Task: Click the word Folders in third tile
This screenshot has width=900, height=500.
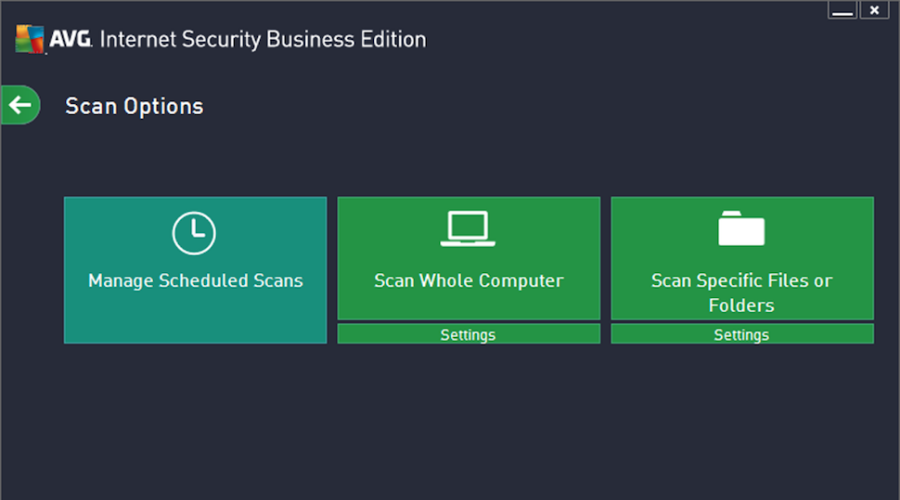Action: [742, 305]
